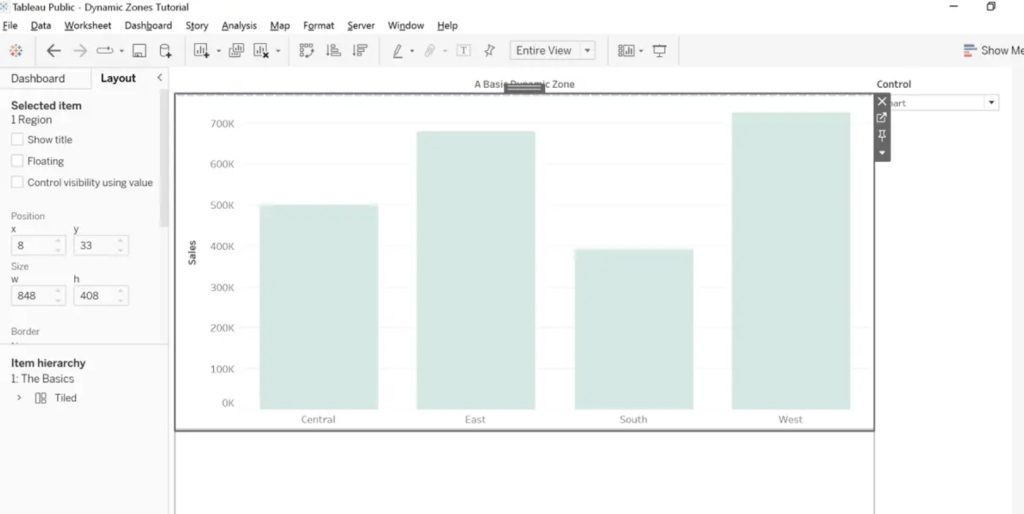Screen dimensions: 1024x514
Task: Toggle Control visibility using value checkbox
Action: click(x=17, y=183)
